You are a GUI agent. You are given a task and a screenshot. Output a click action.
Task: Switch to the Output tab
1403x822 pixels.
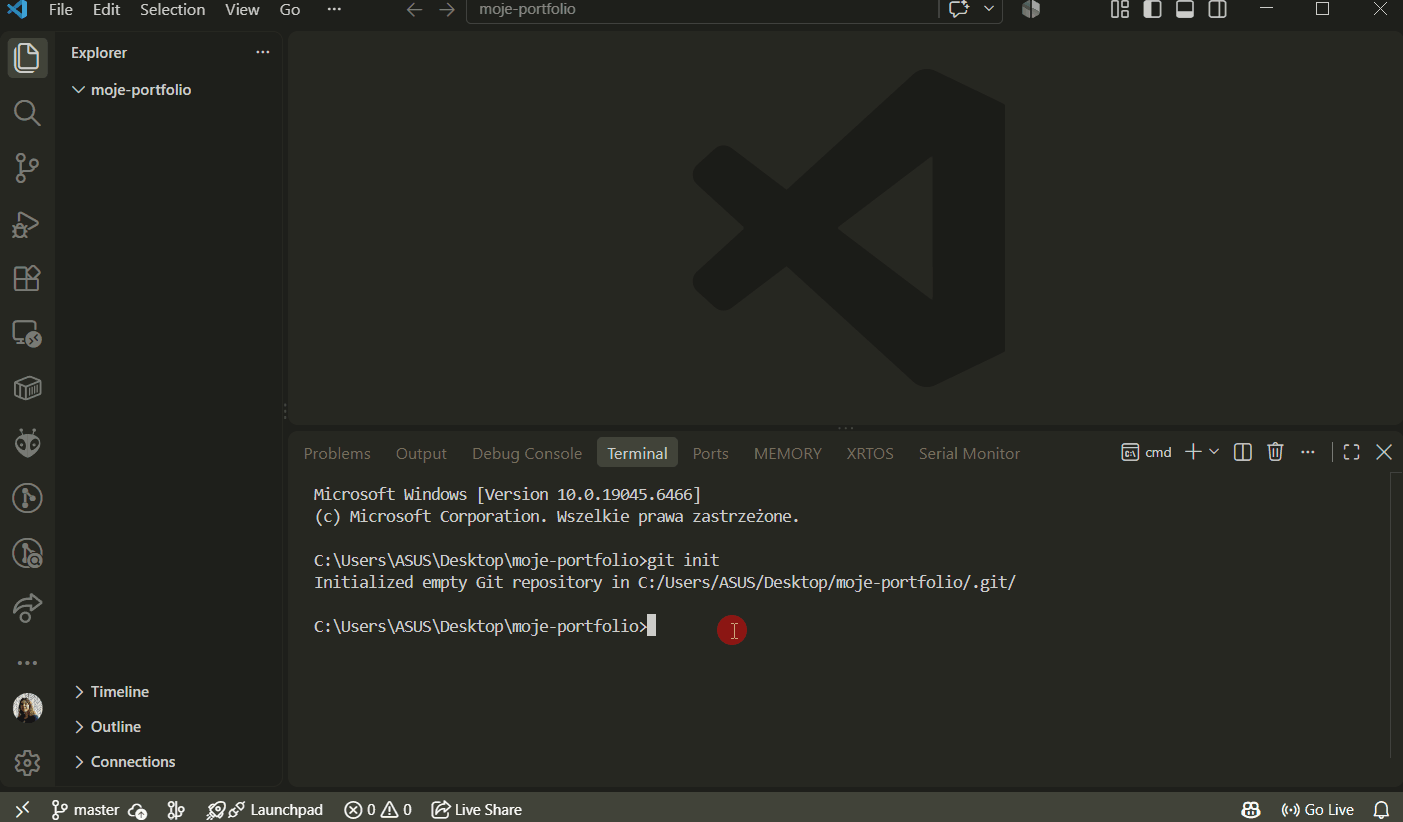click(x=421, y=453)
